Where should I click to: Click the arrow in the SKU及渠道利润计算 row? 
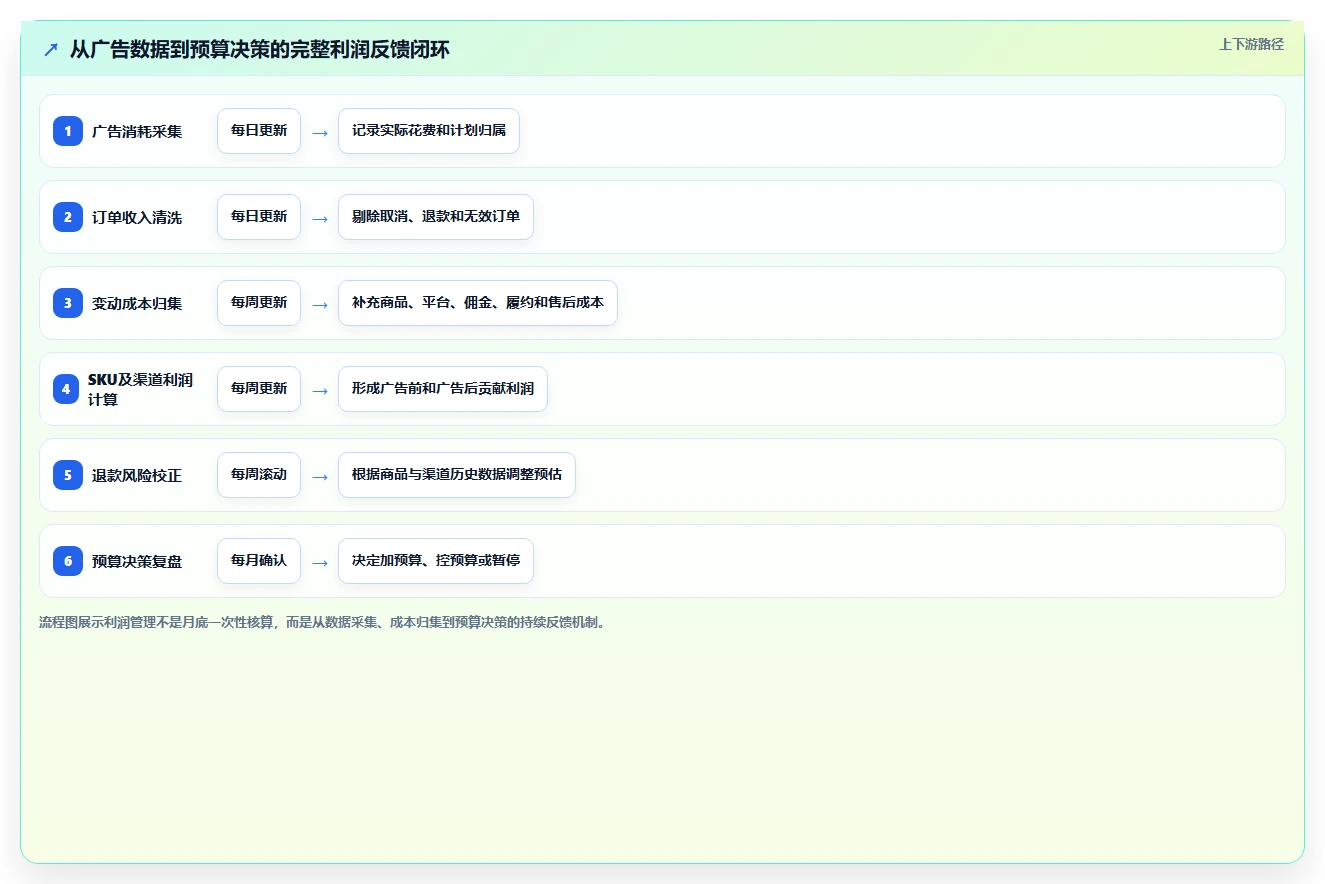(320, 390)
